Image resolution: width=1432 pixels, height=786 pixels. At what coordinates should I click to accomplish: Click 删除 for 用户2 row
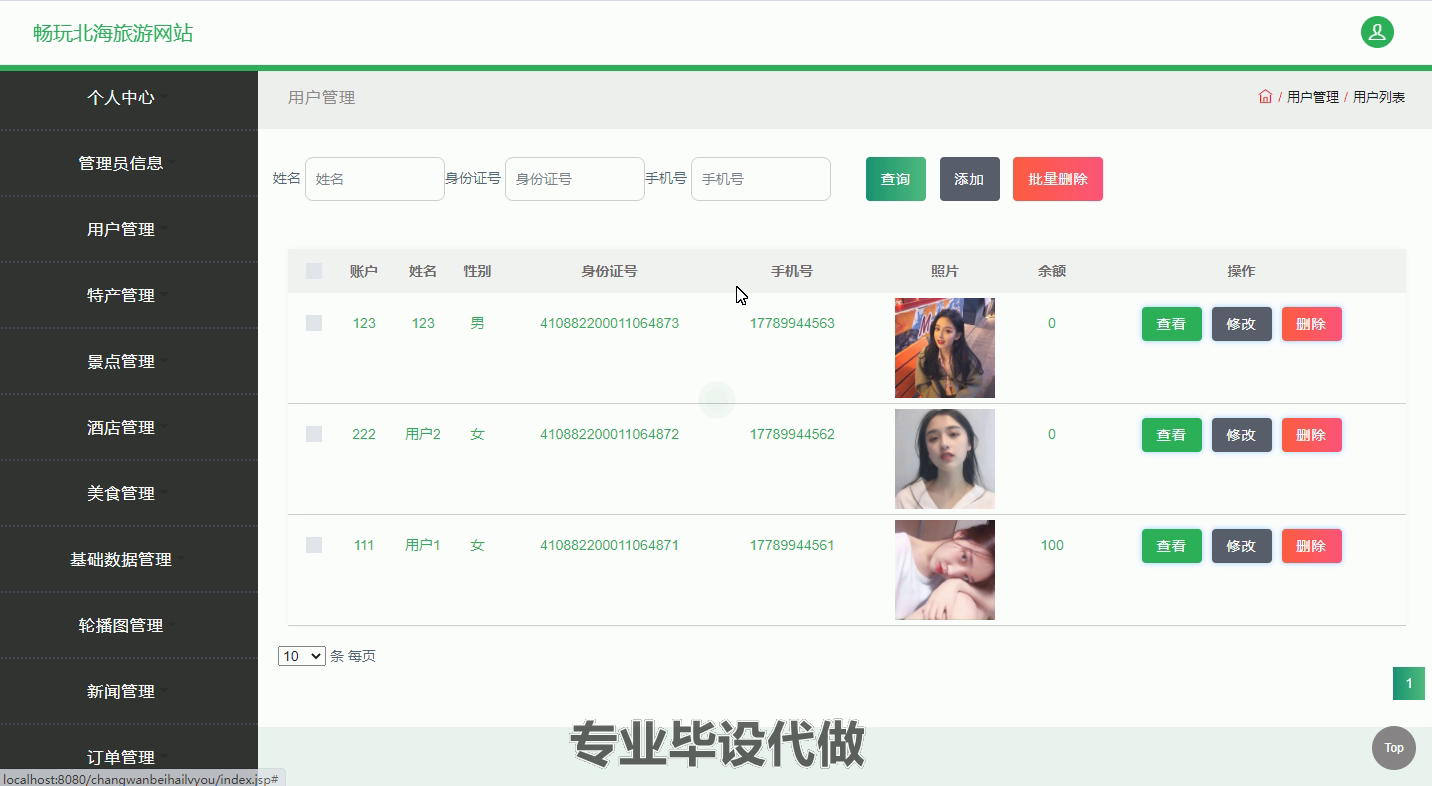point(1312,435)
